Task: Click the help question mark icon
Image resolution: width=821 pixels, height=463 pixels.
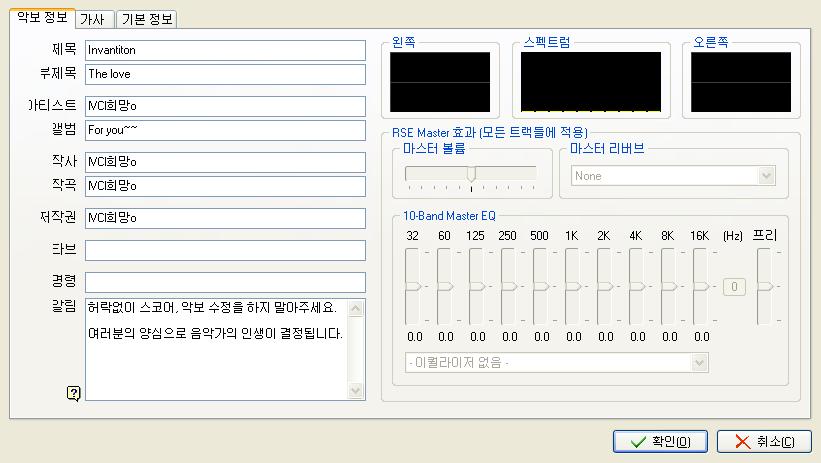Action: tap(74, 393)
